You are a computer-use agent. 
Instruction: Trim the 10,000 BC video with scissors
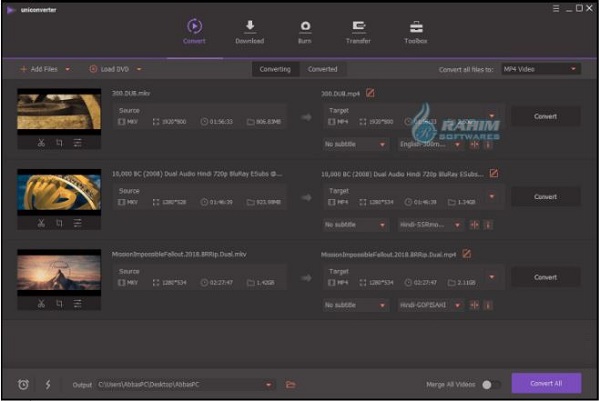pyautogui.click(x=41, y=223)
